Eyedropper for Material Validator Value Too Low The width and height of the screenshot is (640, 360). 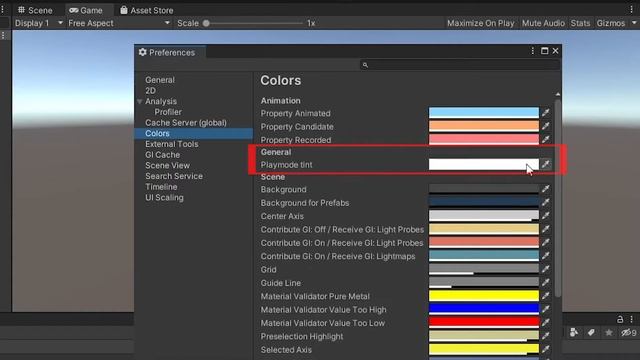[x=546, y=322]
